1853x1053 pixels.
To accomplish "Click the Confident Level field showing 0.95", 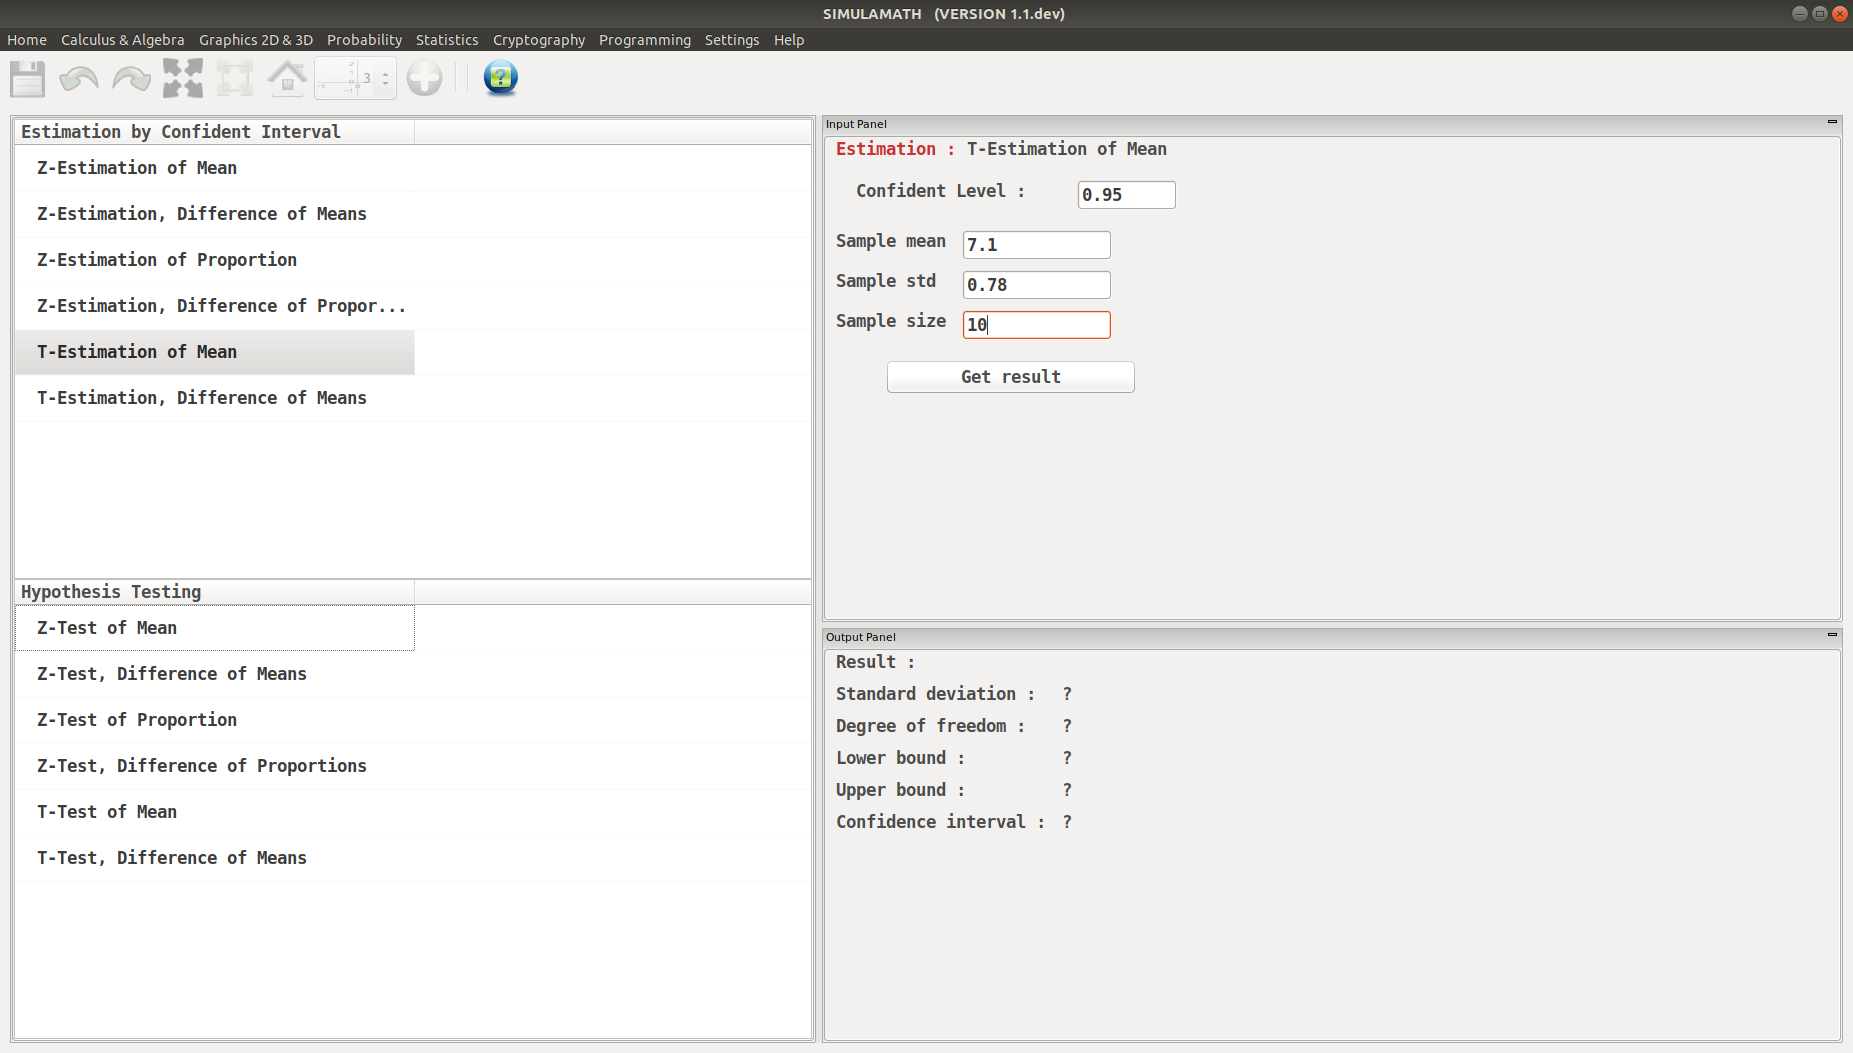I will pos(1126,195).
